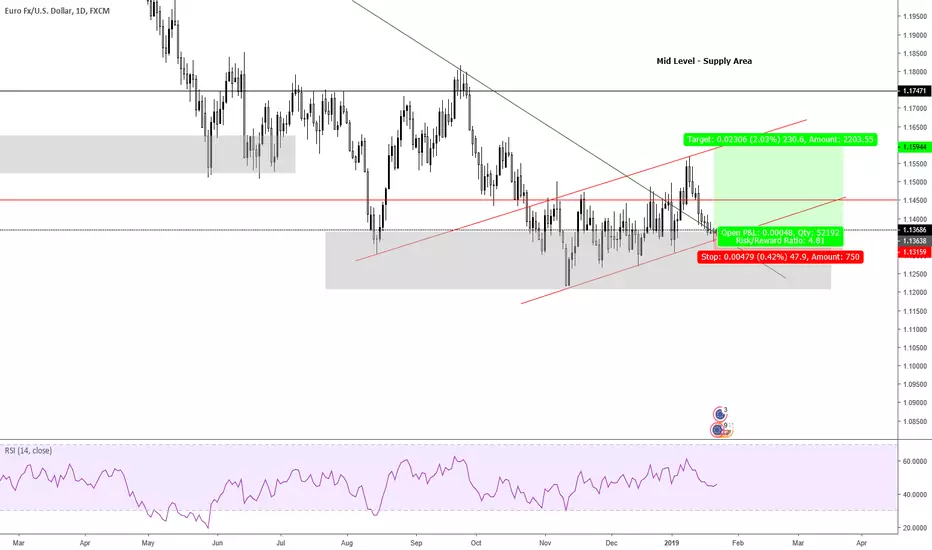Click the black 1.17471 horizontal line price tag
Viewport: 932px width, 550px height.
(x=915, y=91)
